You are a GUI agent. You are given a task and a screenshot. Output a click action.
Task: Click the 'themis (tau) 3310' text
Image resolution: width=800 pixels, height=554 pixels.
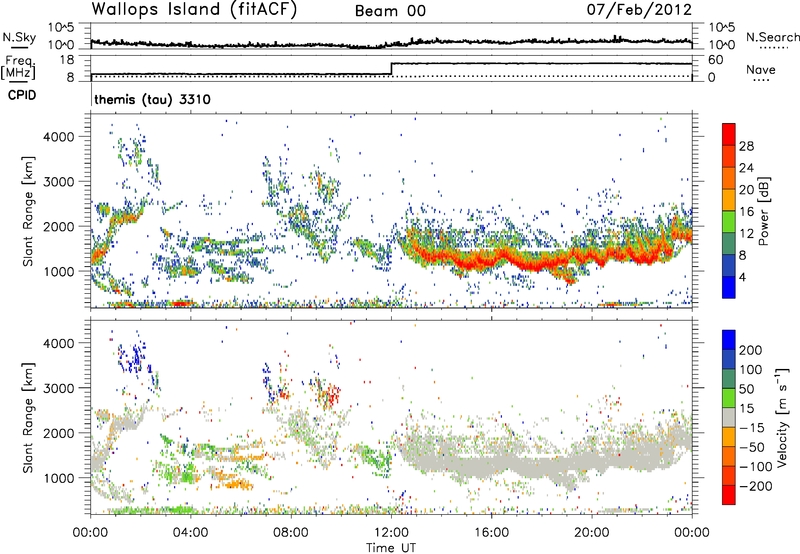click(x=152, y=99)
